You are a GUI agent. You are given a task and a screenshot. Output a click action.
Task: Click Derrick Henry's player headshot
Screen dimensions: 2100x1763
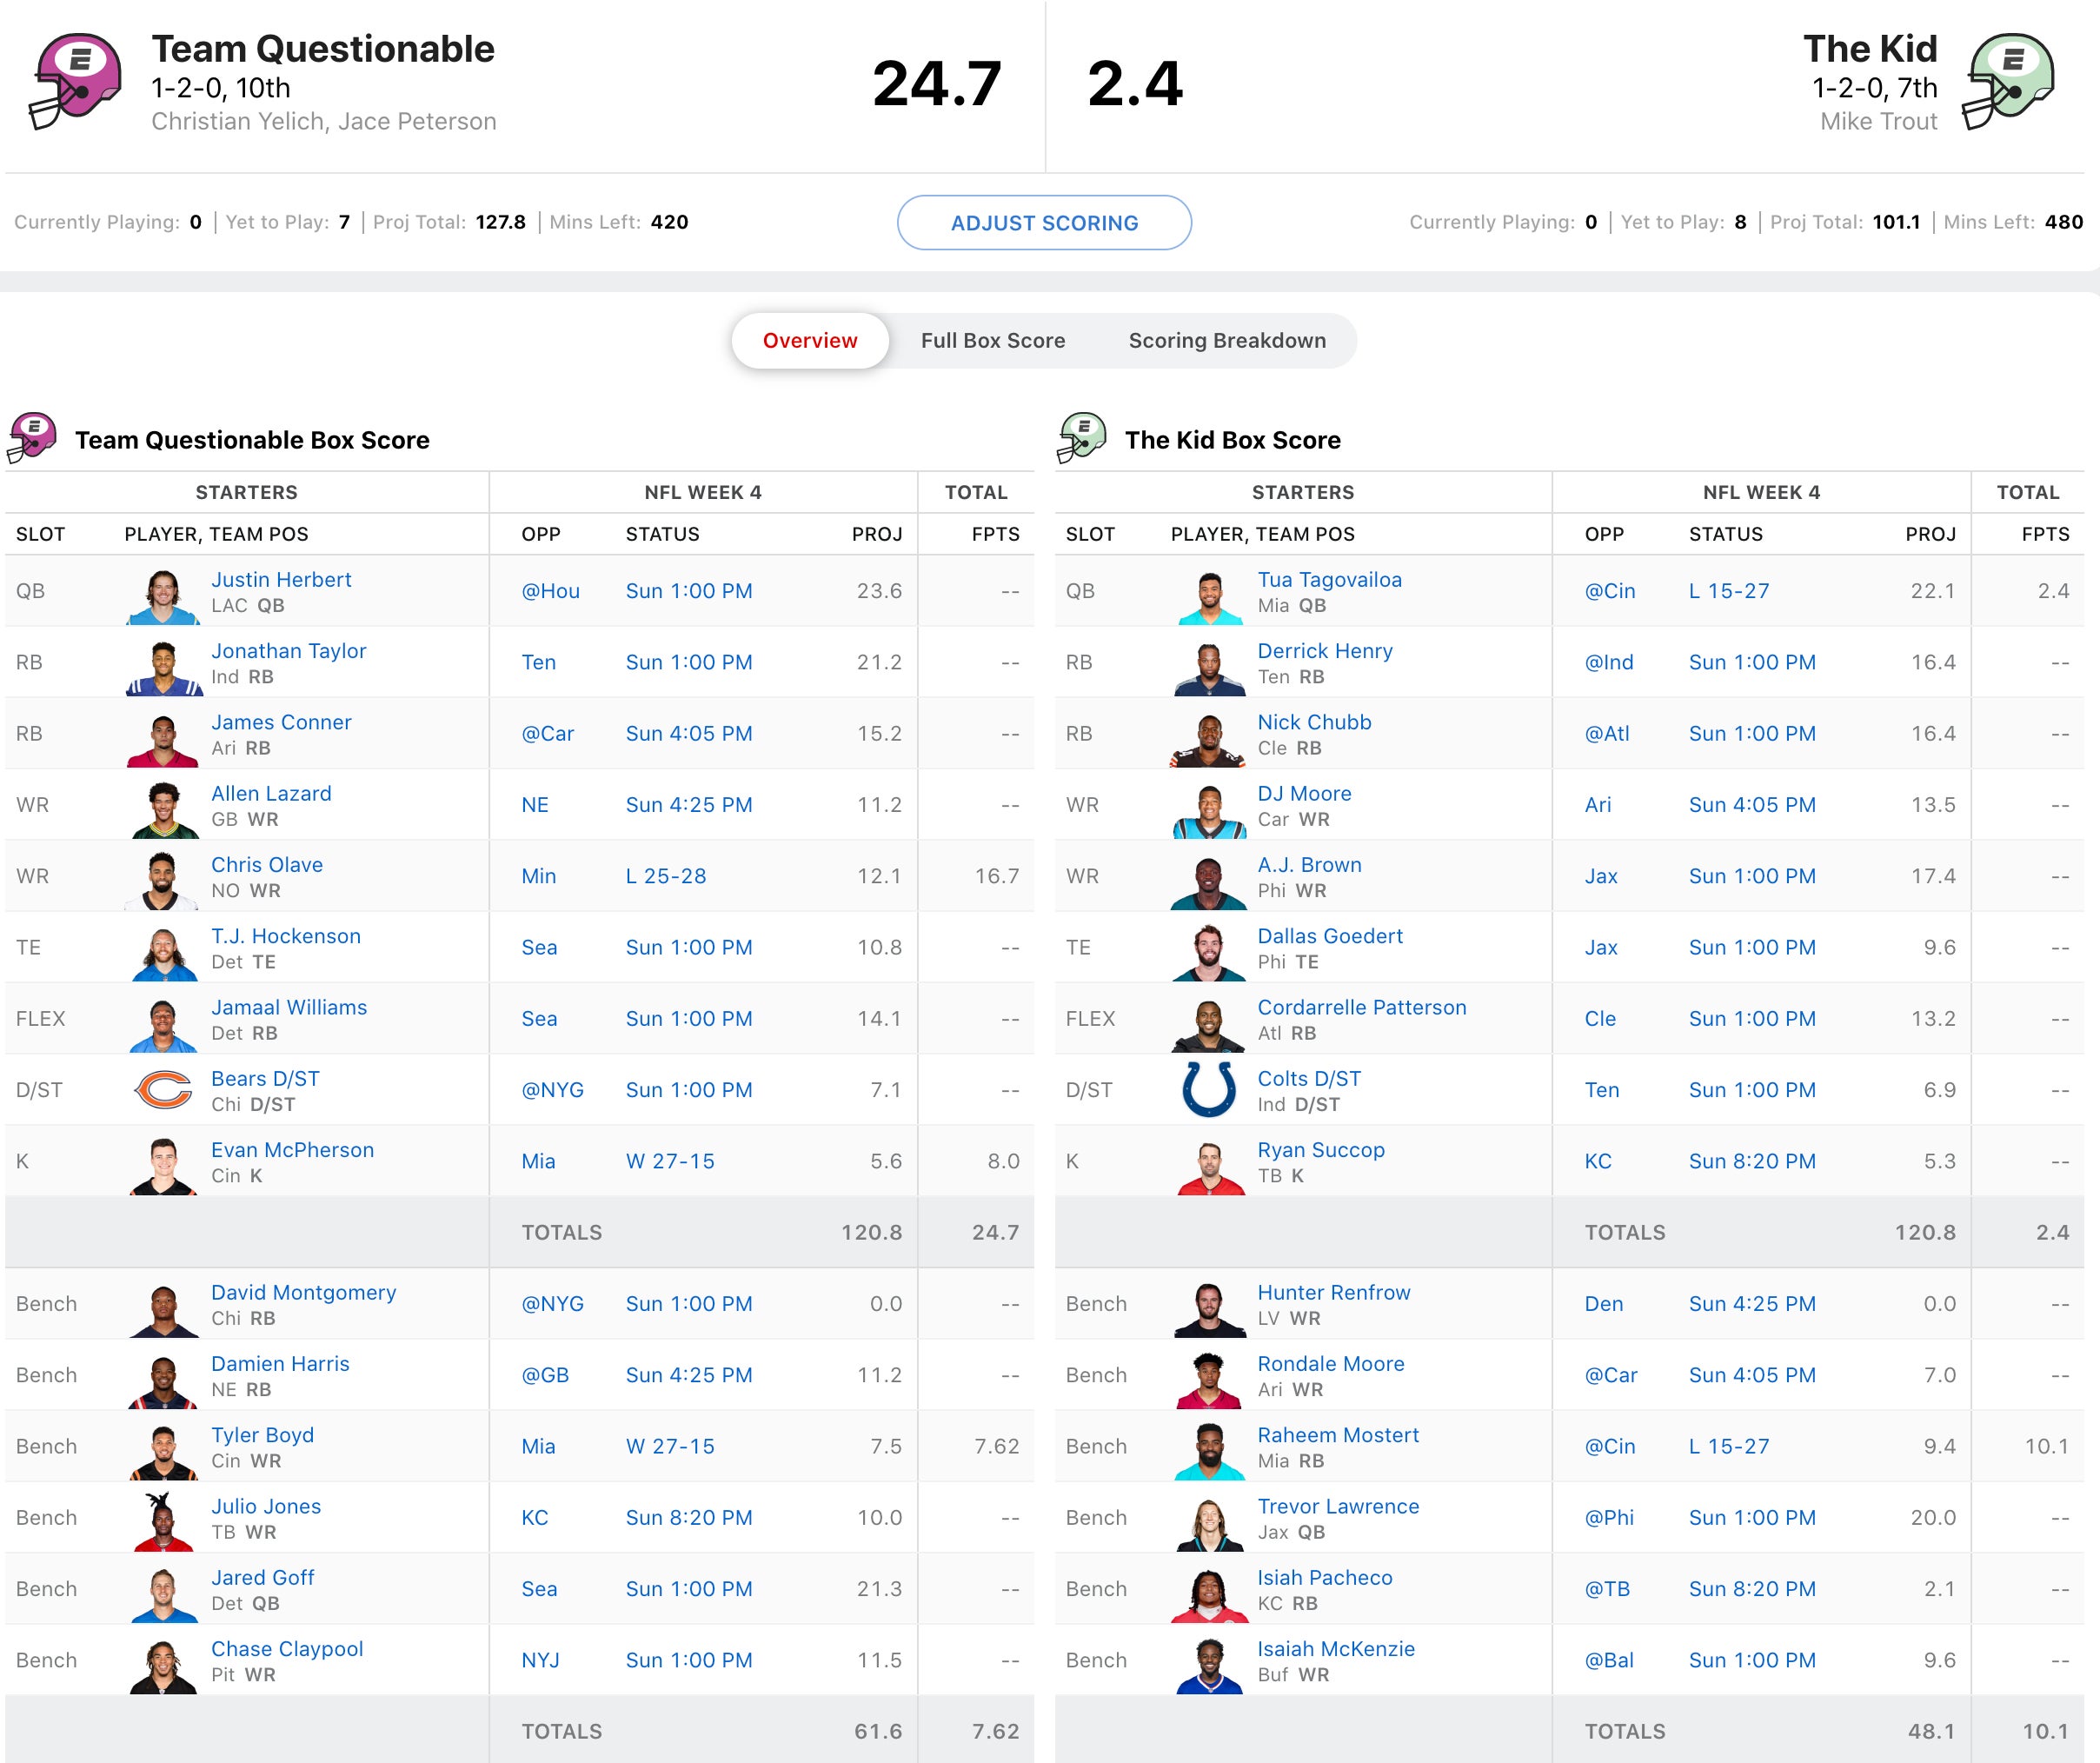[x=1209, y=667]
